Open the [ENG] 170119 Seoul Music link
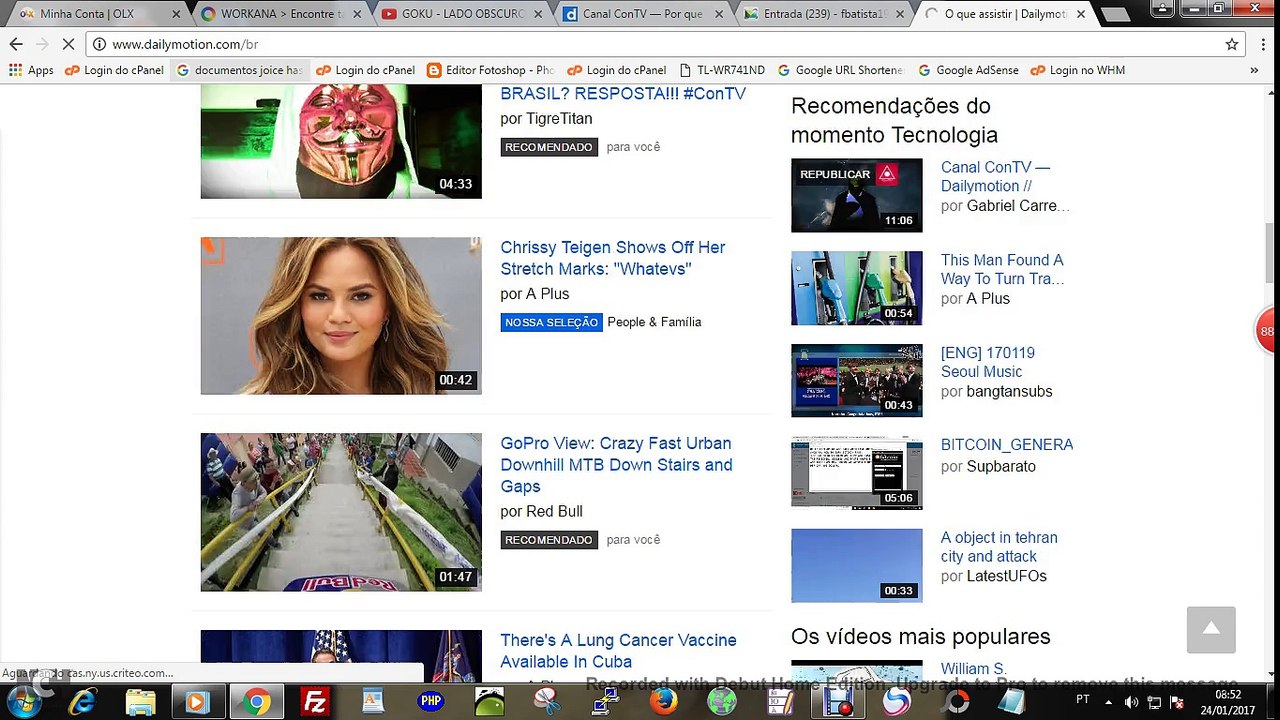The height and width of the screenshot is (720, 1280). [x=988, y=362]
